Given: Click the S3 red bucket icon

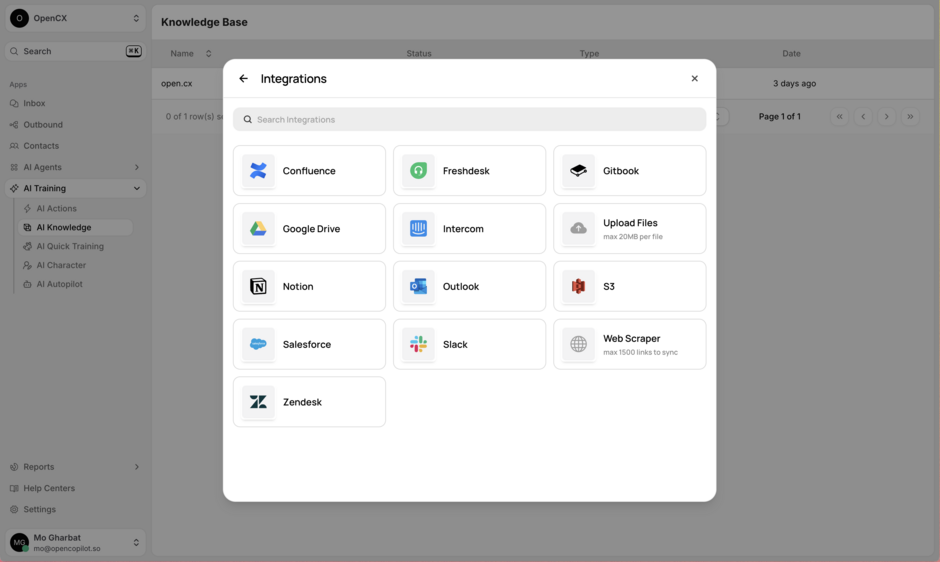Looking at the screenshot, I should tap(579, 287).
